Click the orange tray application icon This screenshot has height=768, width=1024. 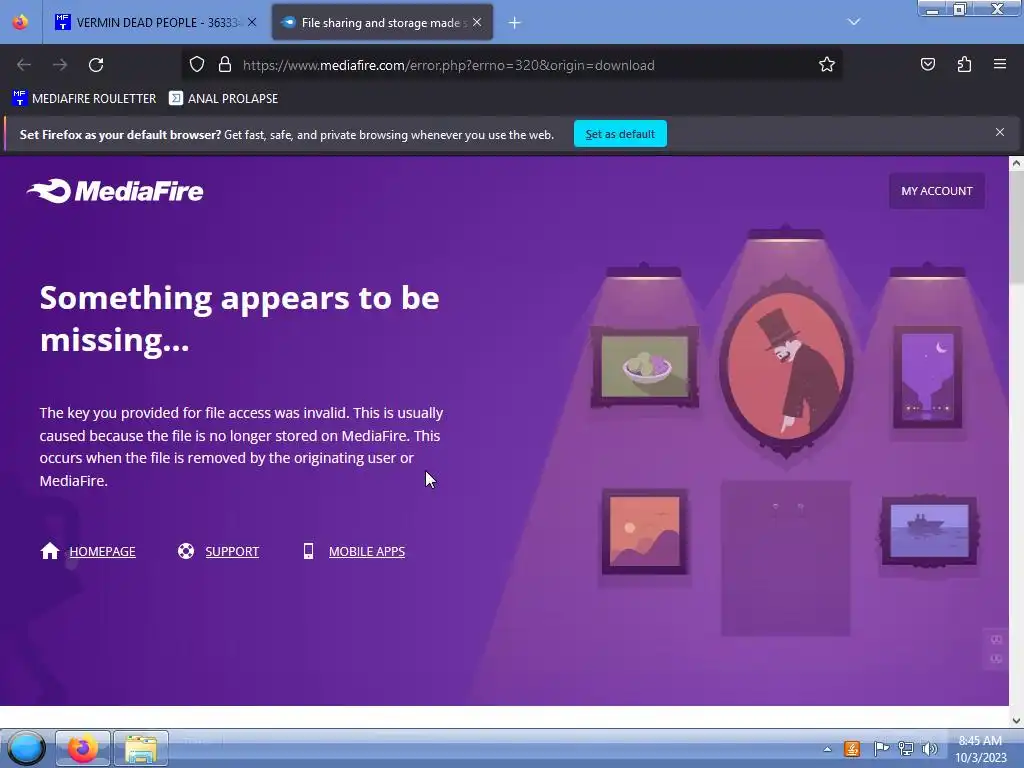point(852,748)
